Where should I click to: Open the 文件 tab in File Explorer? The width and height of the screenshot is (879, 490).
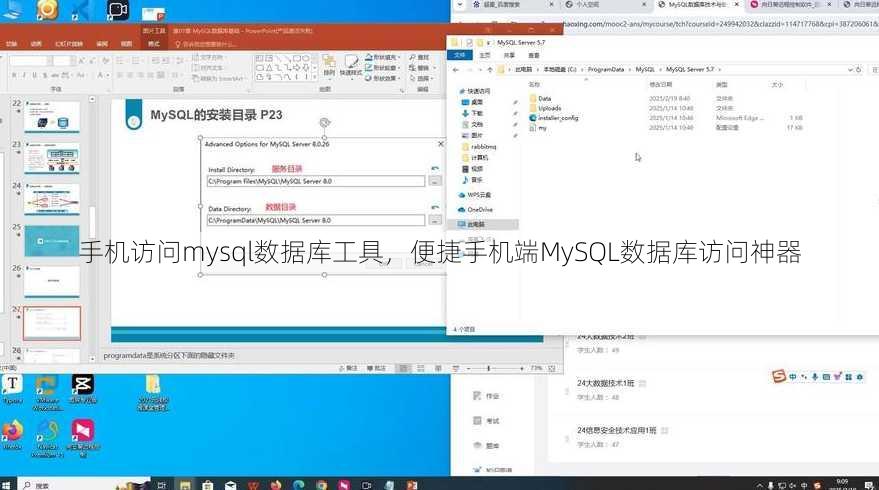pyautogui.click(x=460, y=56)
